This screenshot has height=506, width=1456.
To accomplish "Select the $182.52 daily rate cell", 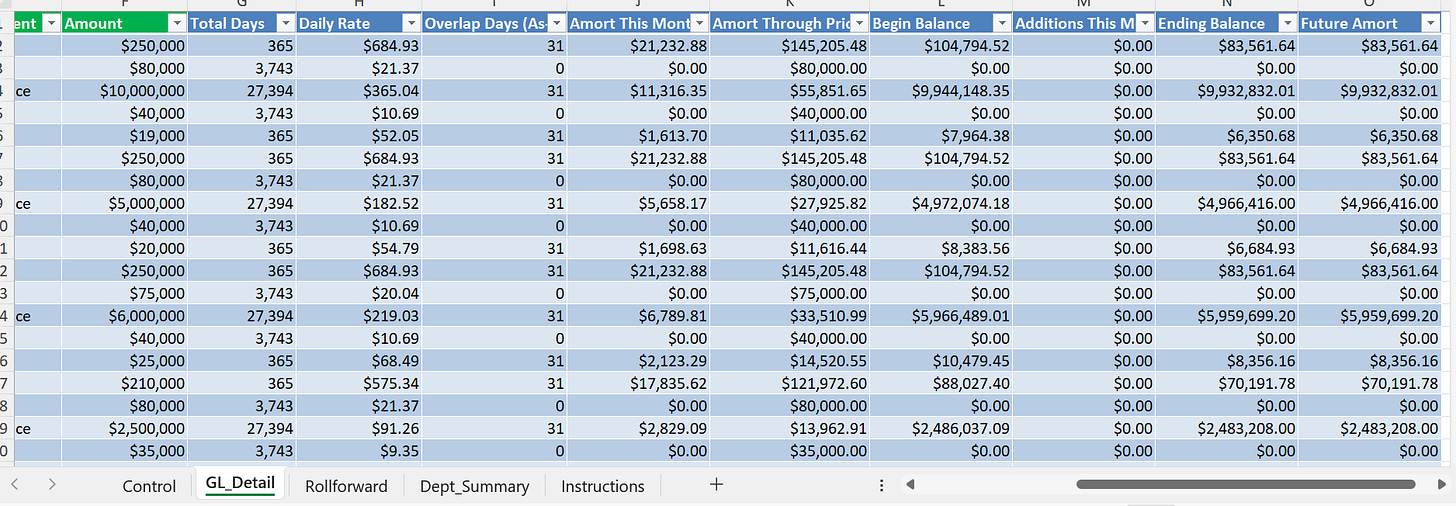I will (x=359, y=203).
